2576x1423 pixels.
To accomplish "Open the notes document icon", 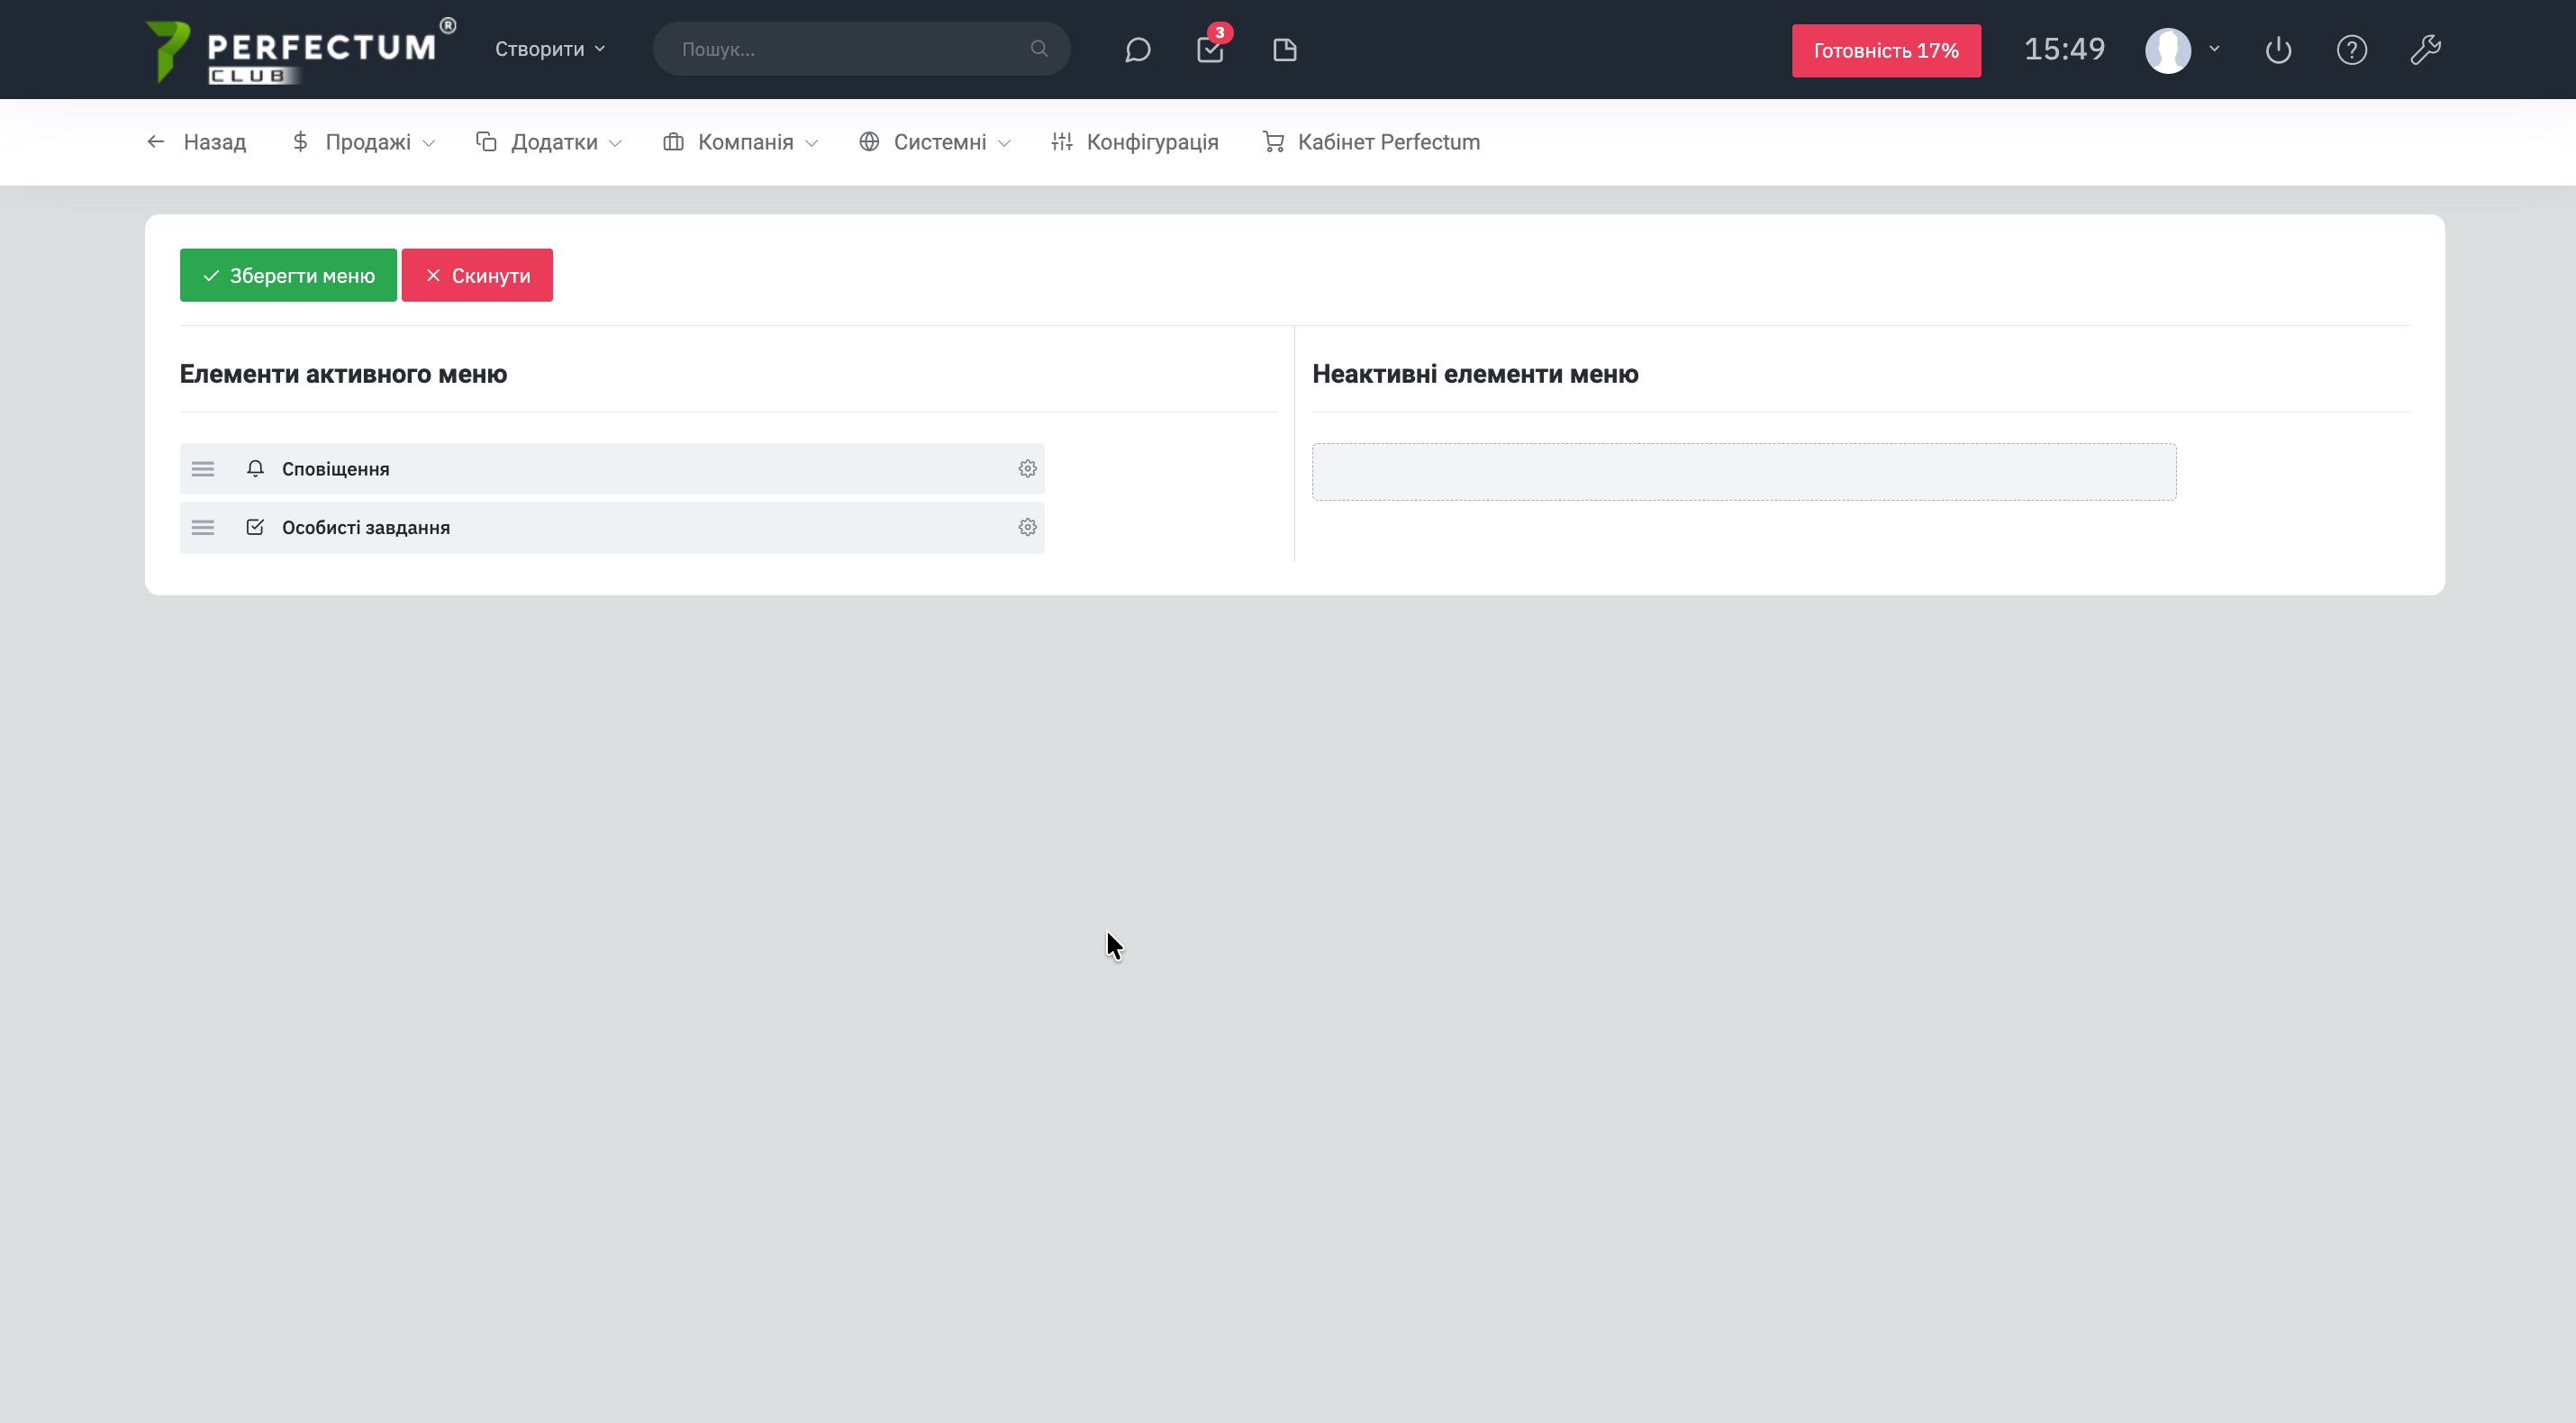I will 1285,50.
